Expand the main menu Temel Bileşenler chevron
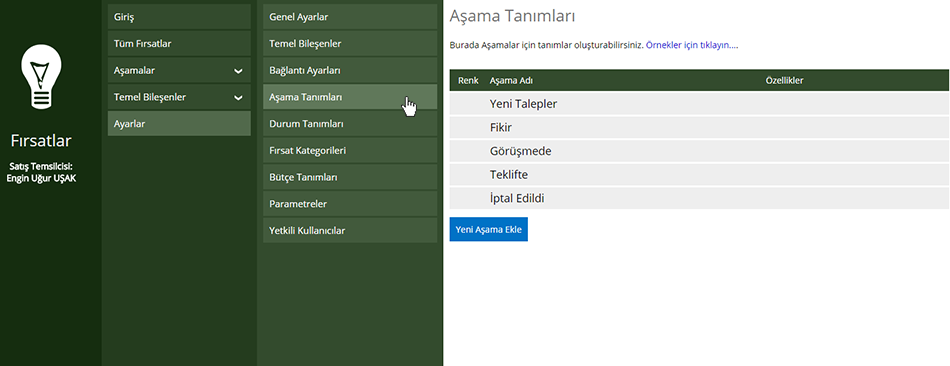 coord(238,98)
